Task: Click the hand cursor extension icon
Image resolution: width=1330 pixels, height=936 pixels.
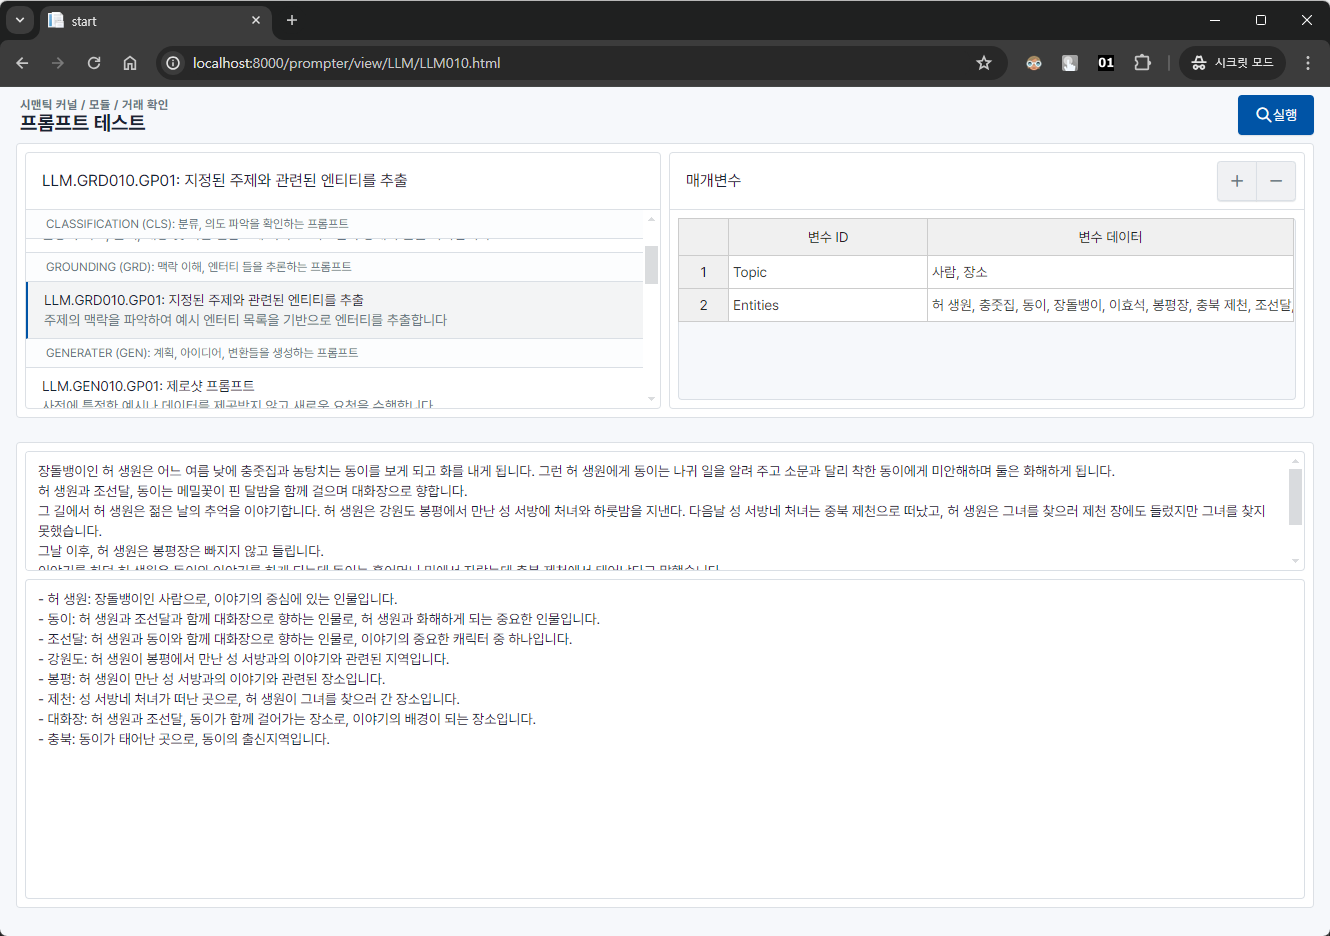Action: click(x=1070, y=63)
